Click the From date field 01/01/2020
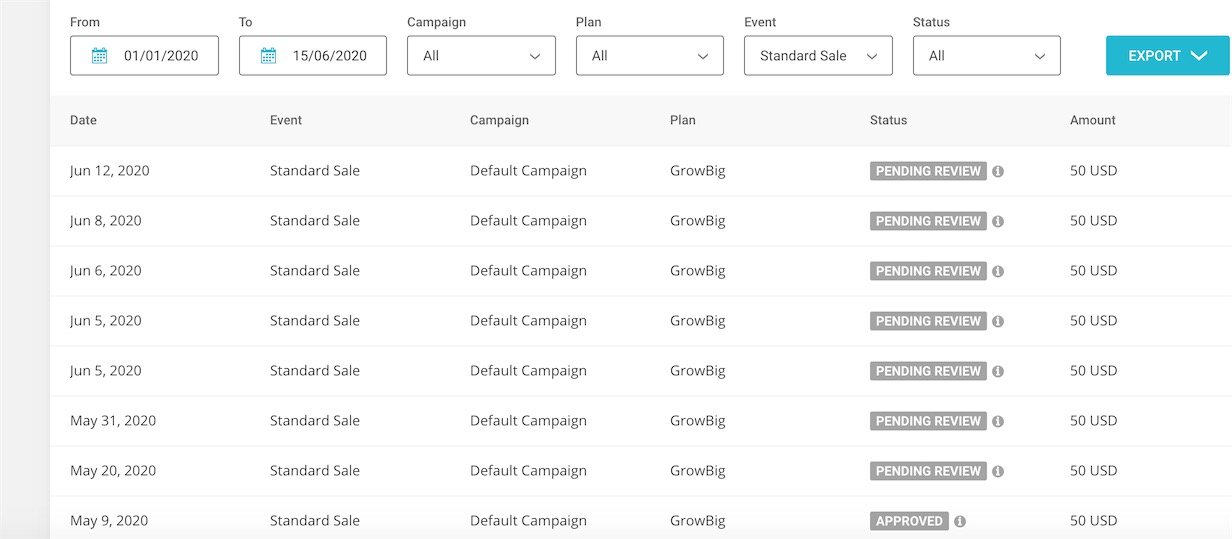1232x539 pixels. [160, 56]
